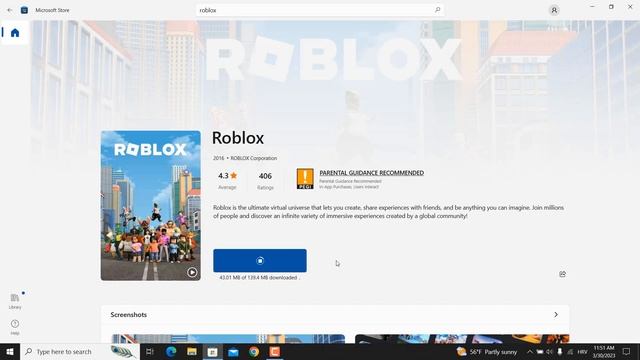Open the Roblox poster image
This screenshot has width=640, height=360.
click(x=151, y=205)
